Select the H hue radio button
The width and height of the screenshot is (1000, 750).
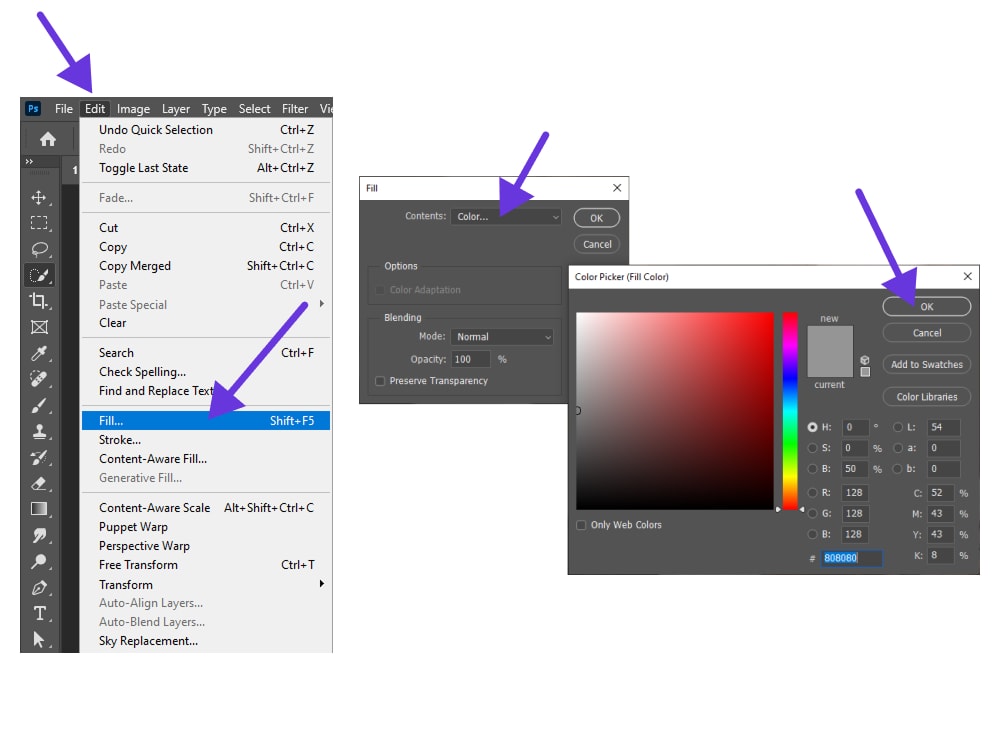tap(812, 427)
